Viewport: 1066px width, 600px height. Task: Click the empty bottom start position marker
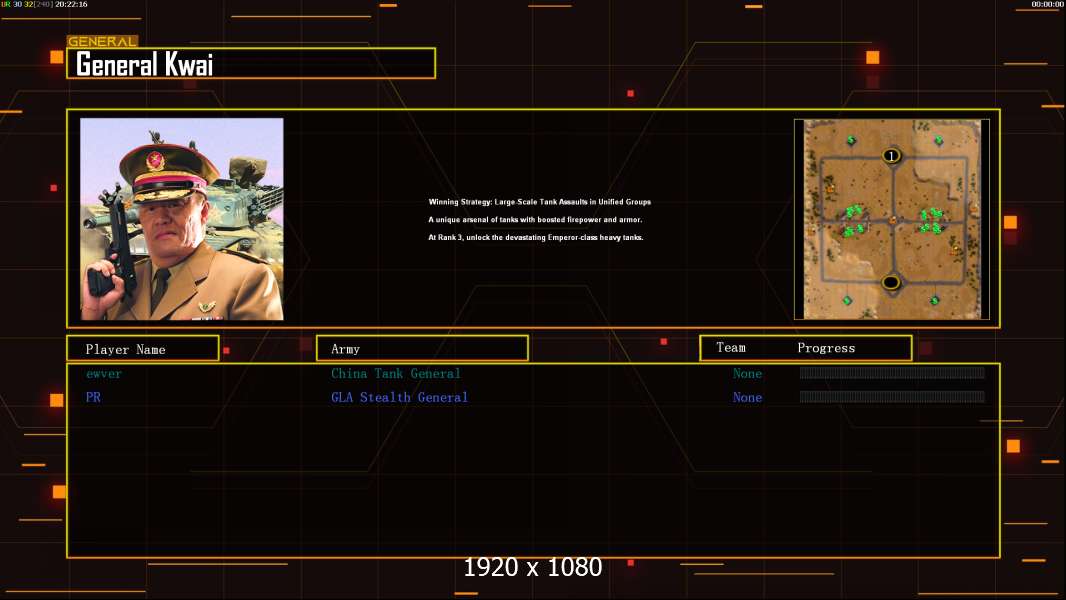pos(891,283)
